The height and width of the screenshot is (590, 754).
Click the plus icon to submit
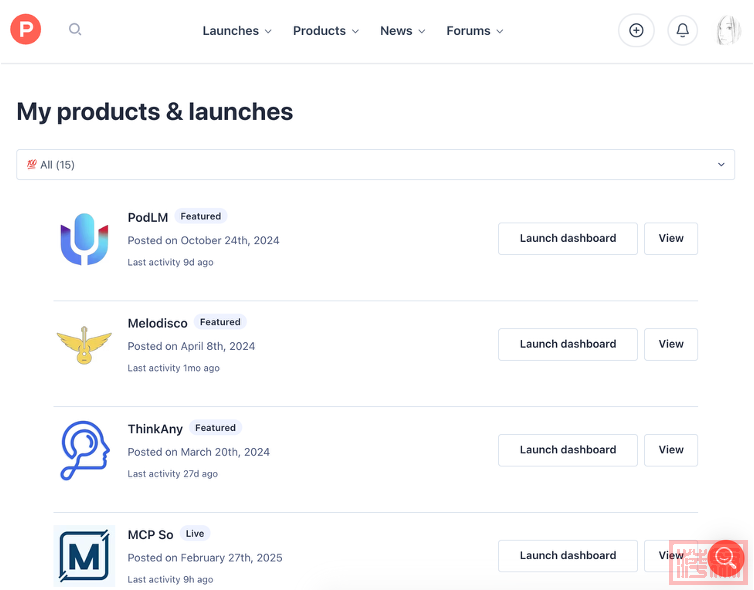[x=636, y=31]
